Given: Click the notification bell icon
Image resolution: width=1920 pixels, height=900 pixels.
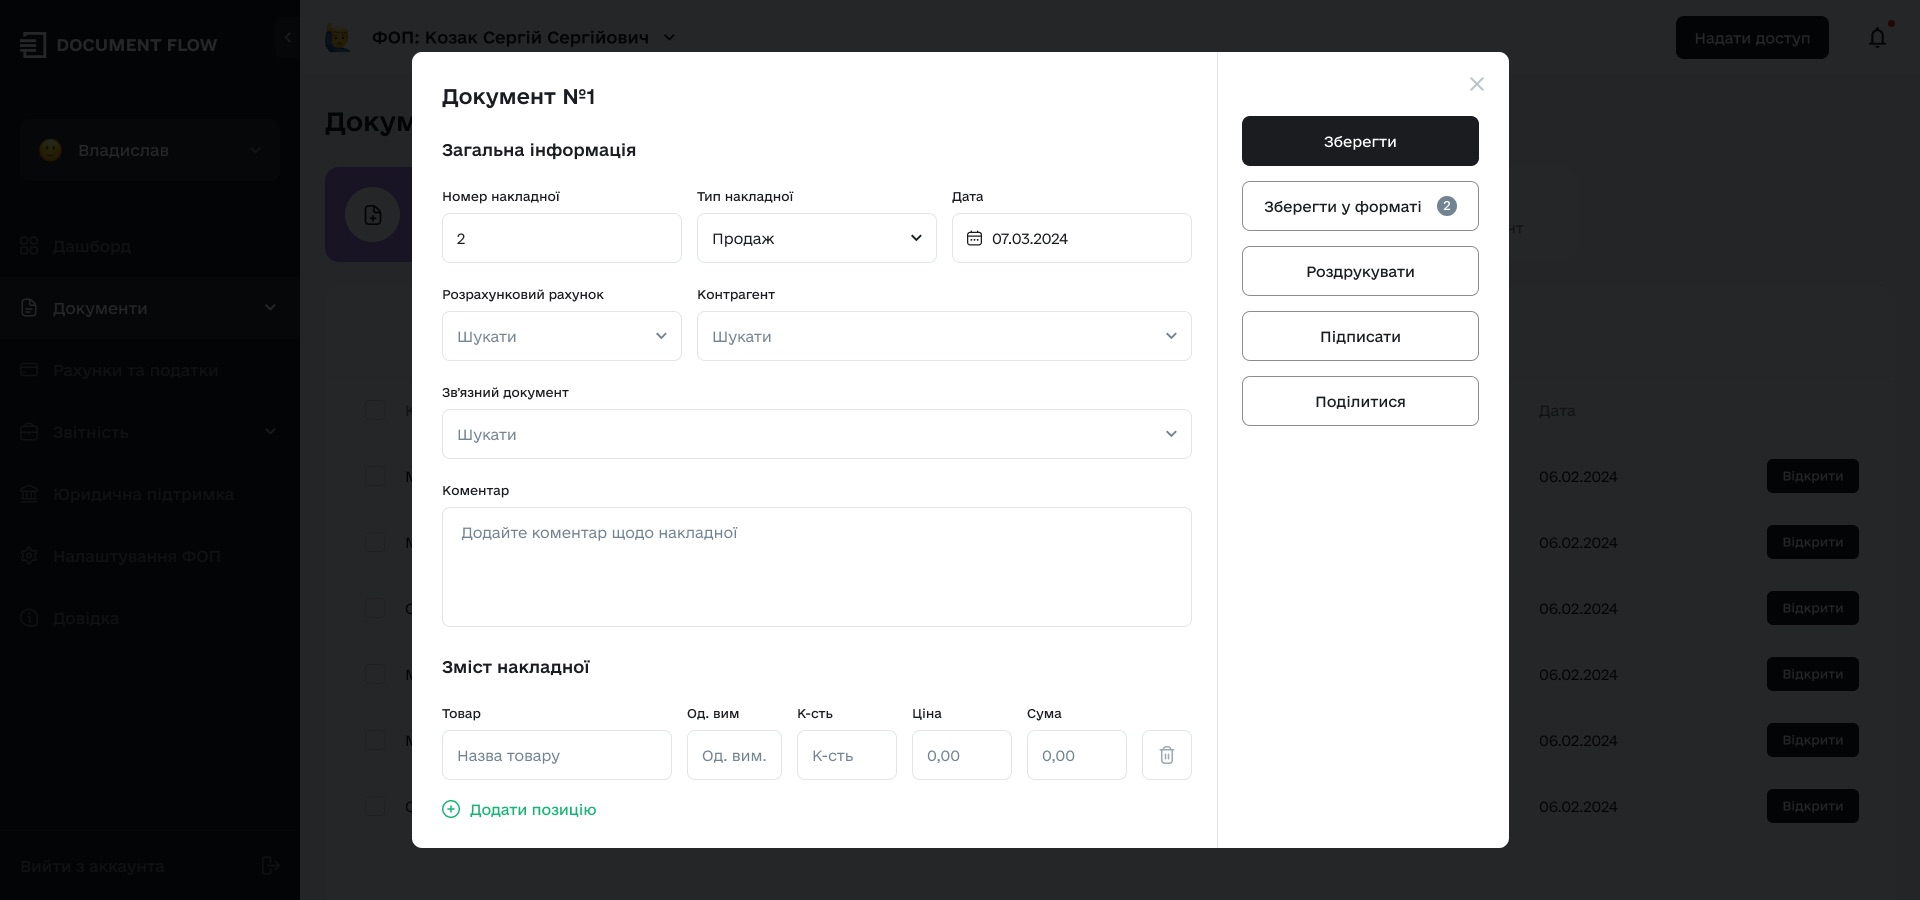Looking at the screenshot, I should [x=1877, y=38].
